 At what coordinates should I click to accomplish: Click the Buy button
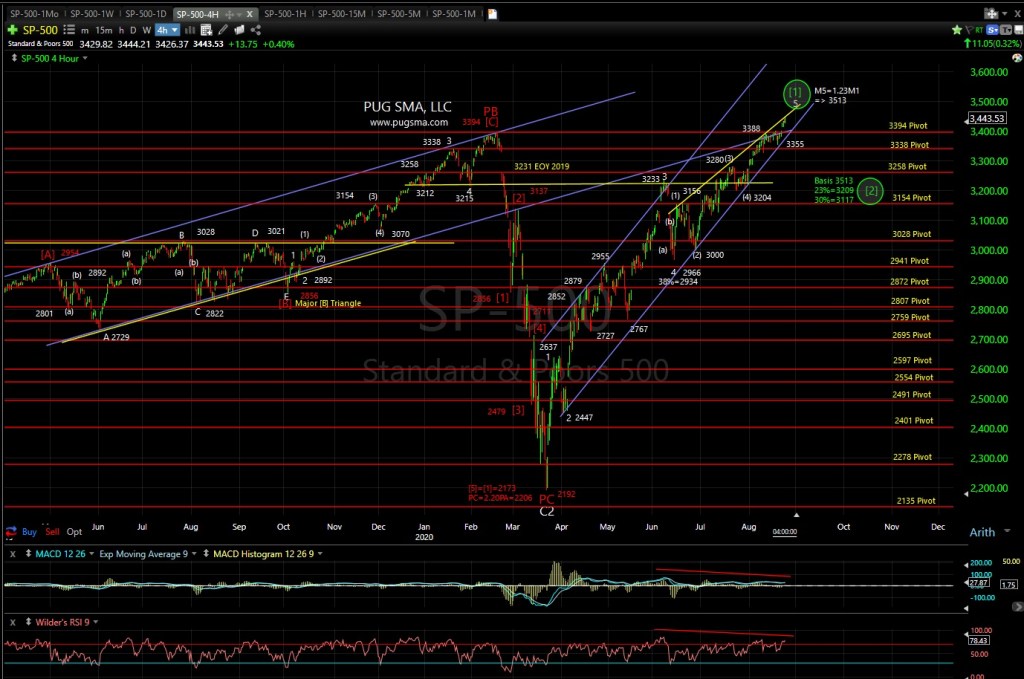coord(29,532)
